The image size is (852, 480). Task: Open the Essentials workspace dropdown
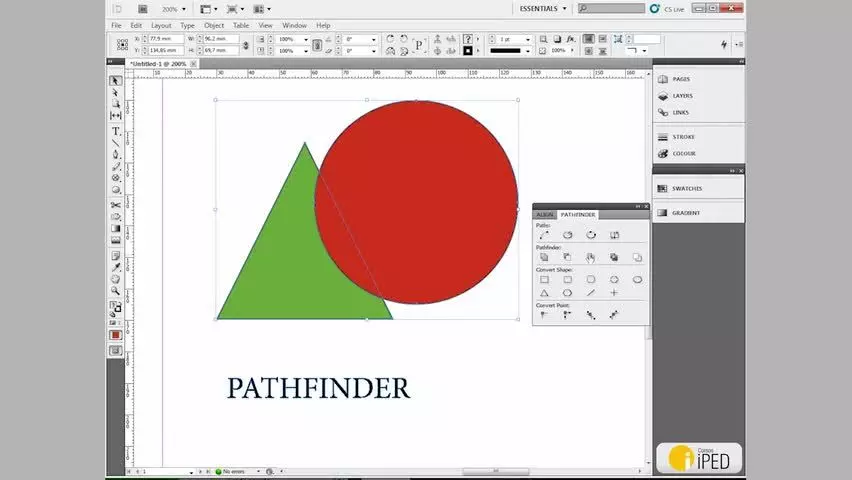[543, 9]
